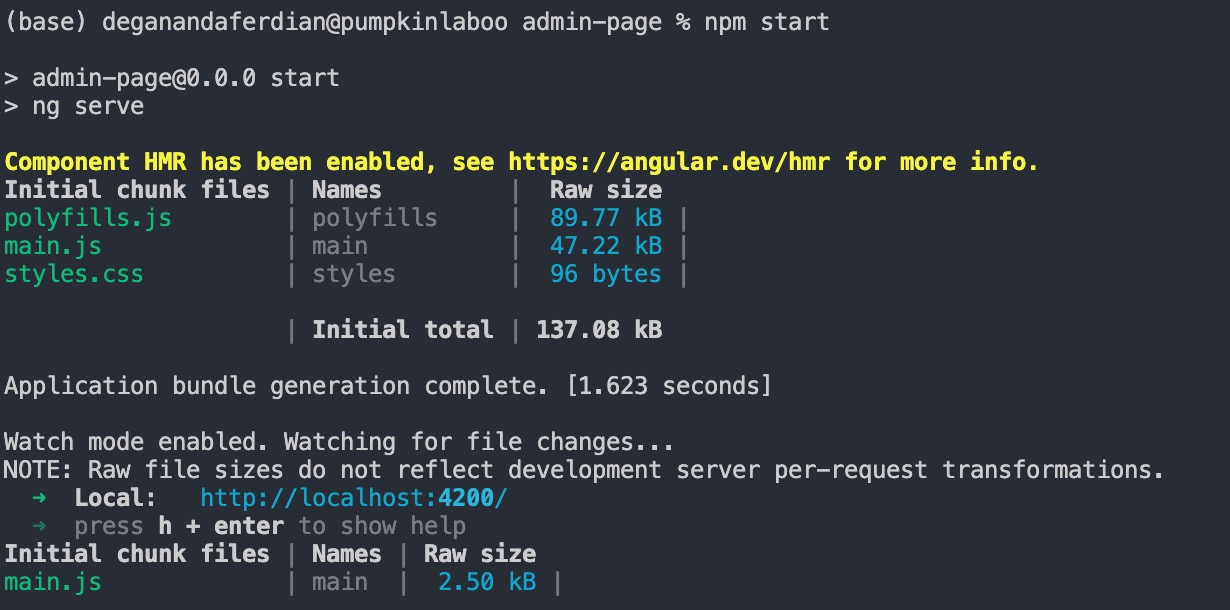Click the "Watch mode enabled" line

[x=339, y=442]
